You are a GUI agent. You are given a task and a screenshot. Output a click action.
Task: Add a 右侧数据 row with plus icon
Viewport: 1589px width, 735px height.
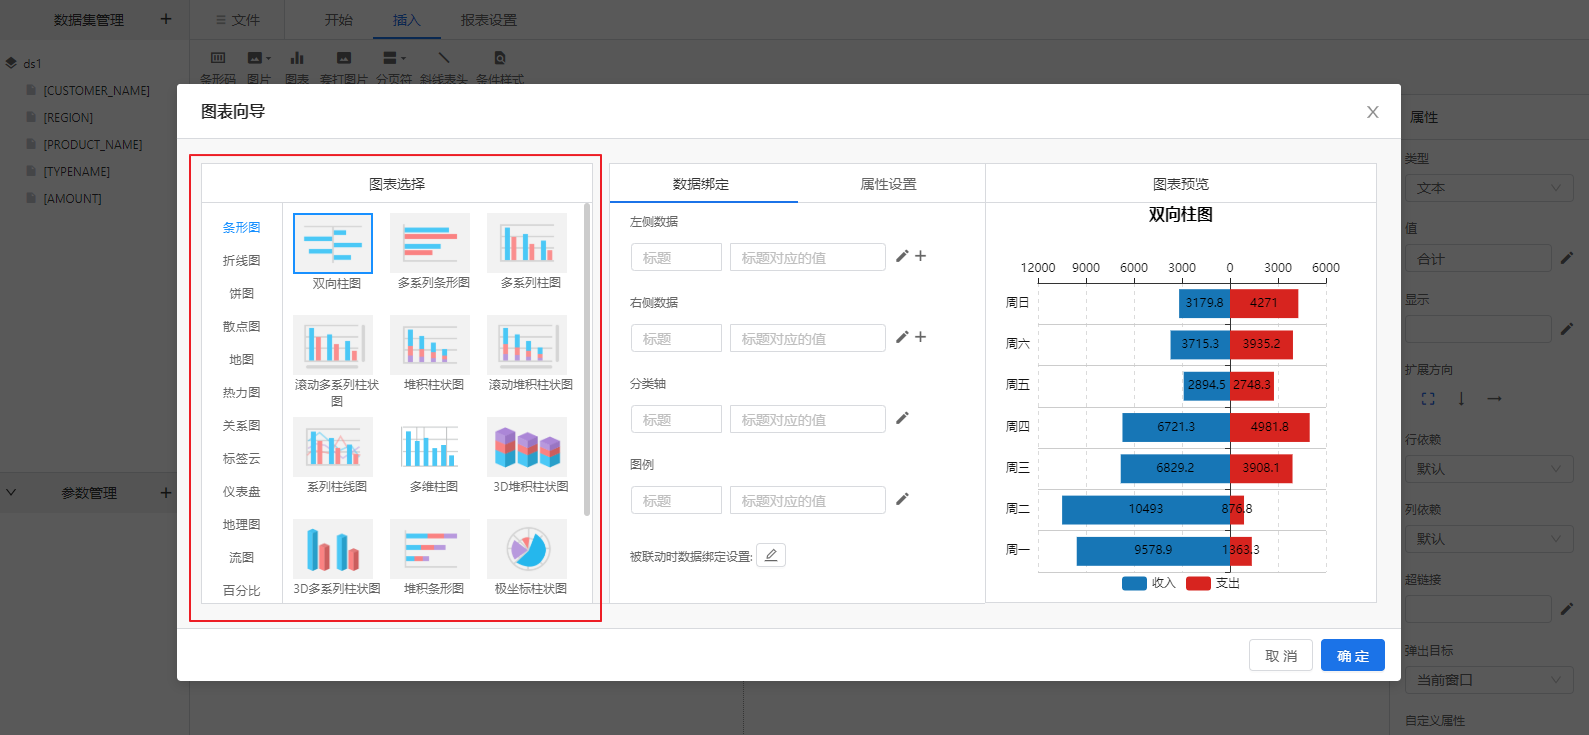(x=921, y=337)
